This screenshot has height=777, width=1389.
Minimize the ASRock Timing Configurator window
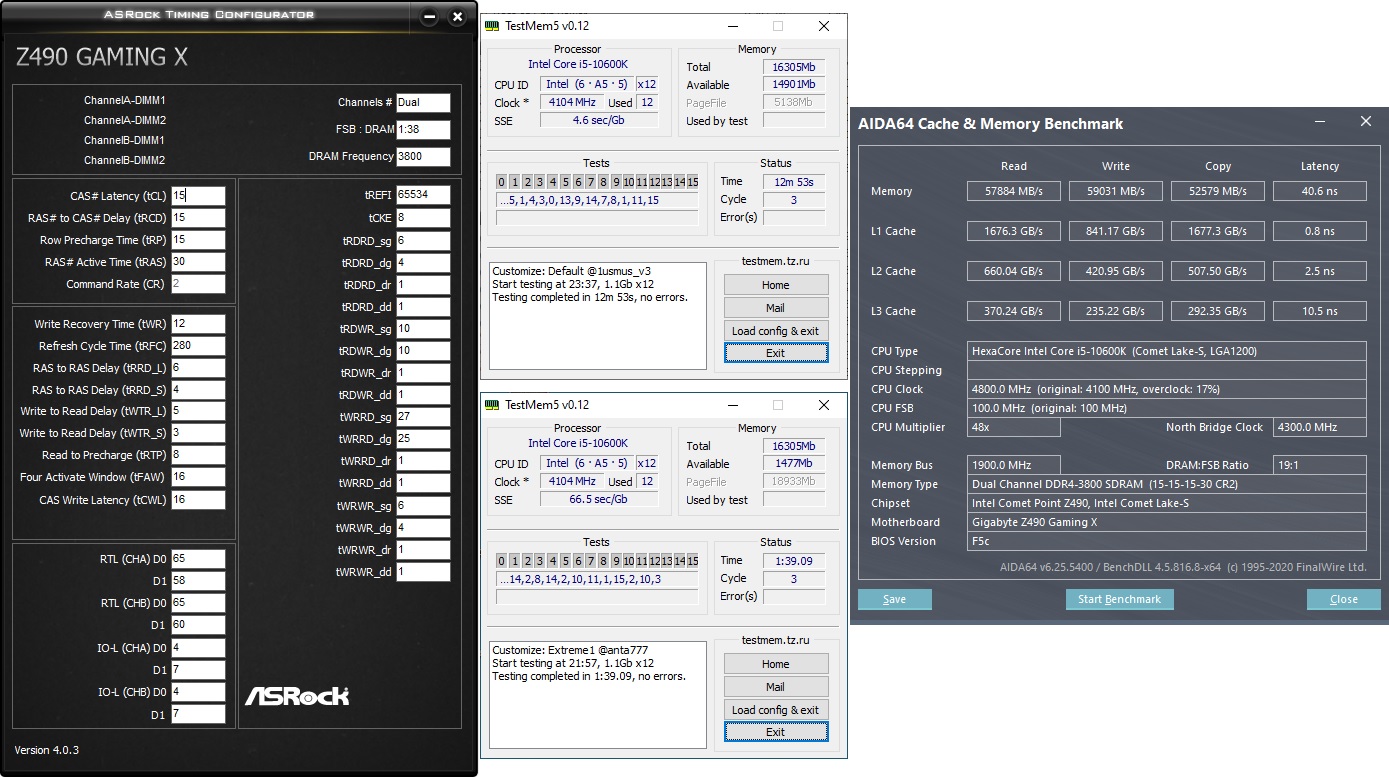coord(429,17)
